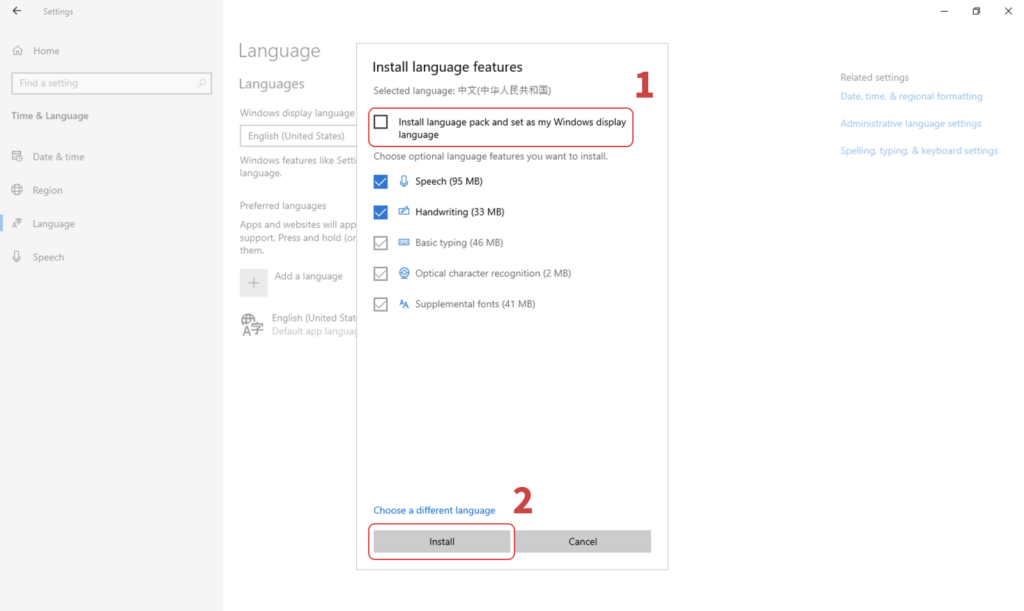Image resolution: width=1024 pixels, height=611 pixels.
Task: Uncheck the Speech (95 MB) checkbox
Action: 381,181
